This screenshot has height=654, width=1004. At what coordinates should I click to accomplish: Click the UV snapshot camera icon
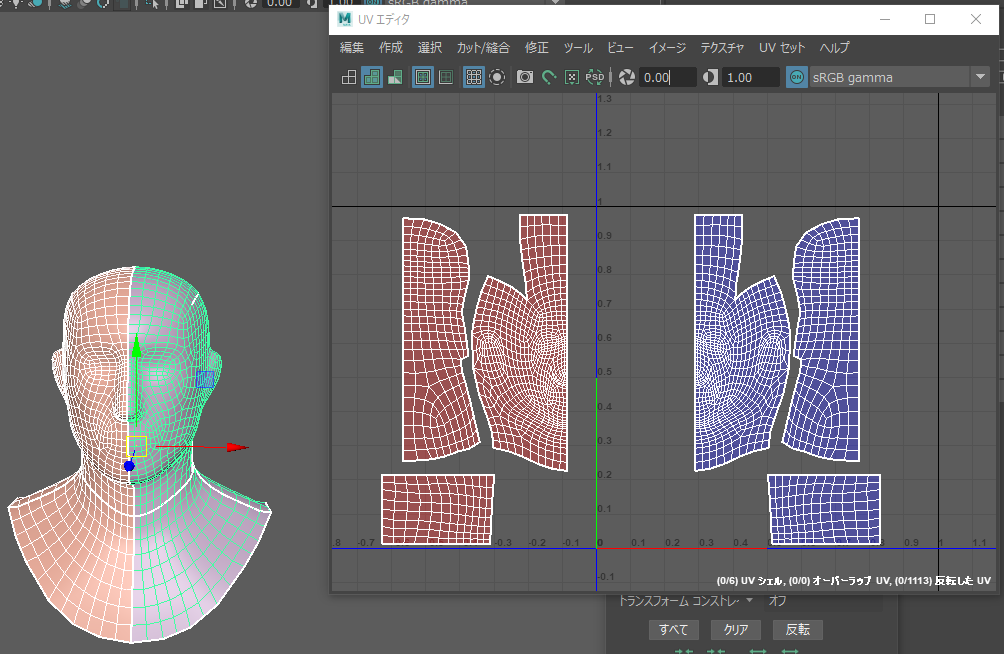pyautogui.click(x=524, y=77)
